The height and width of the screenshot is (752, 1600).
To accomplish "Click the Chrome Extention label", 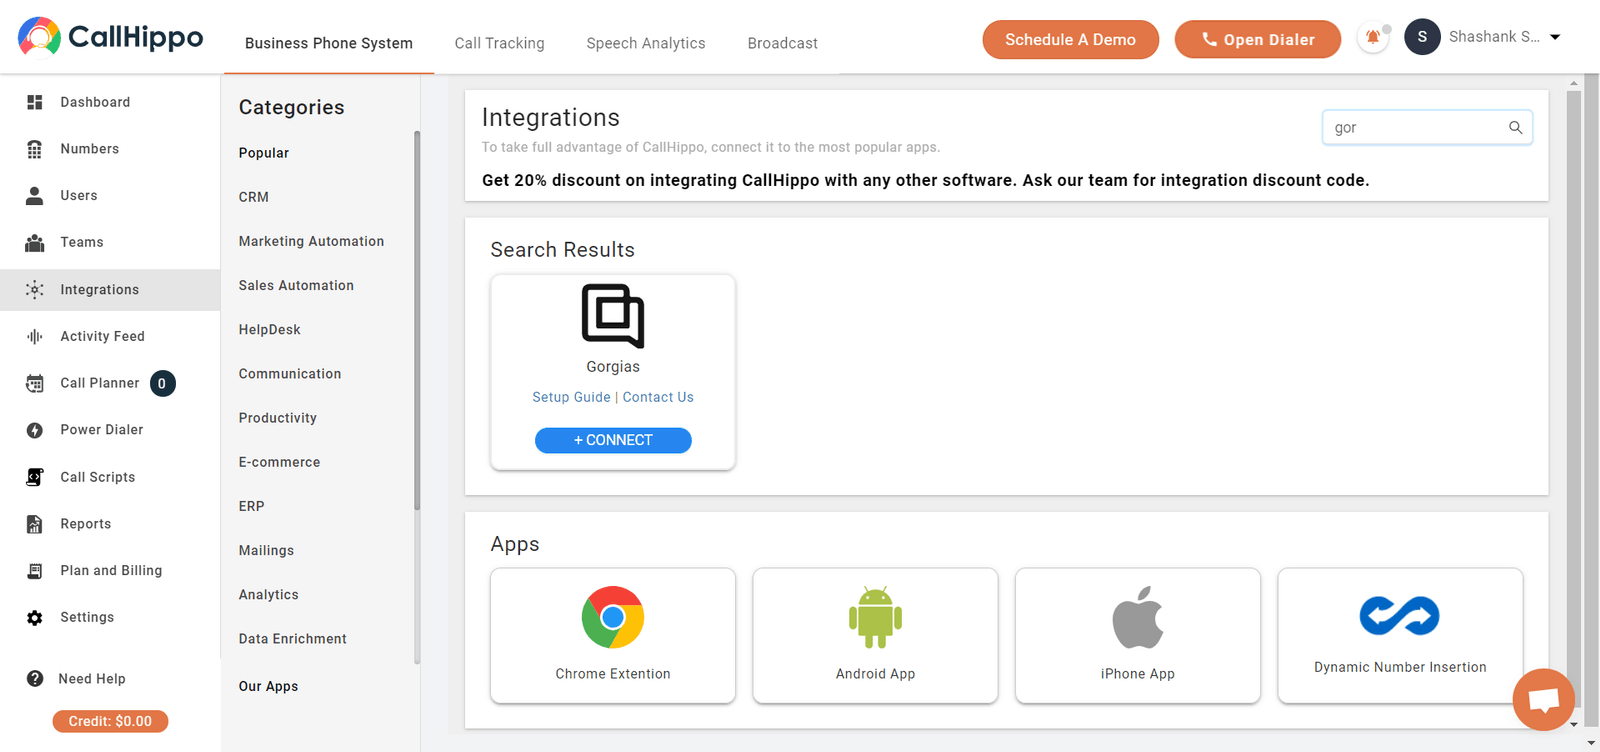I will click(613, 674).
